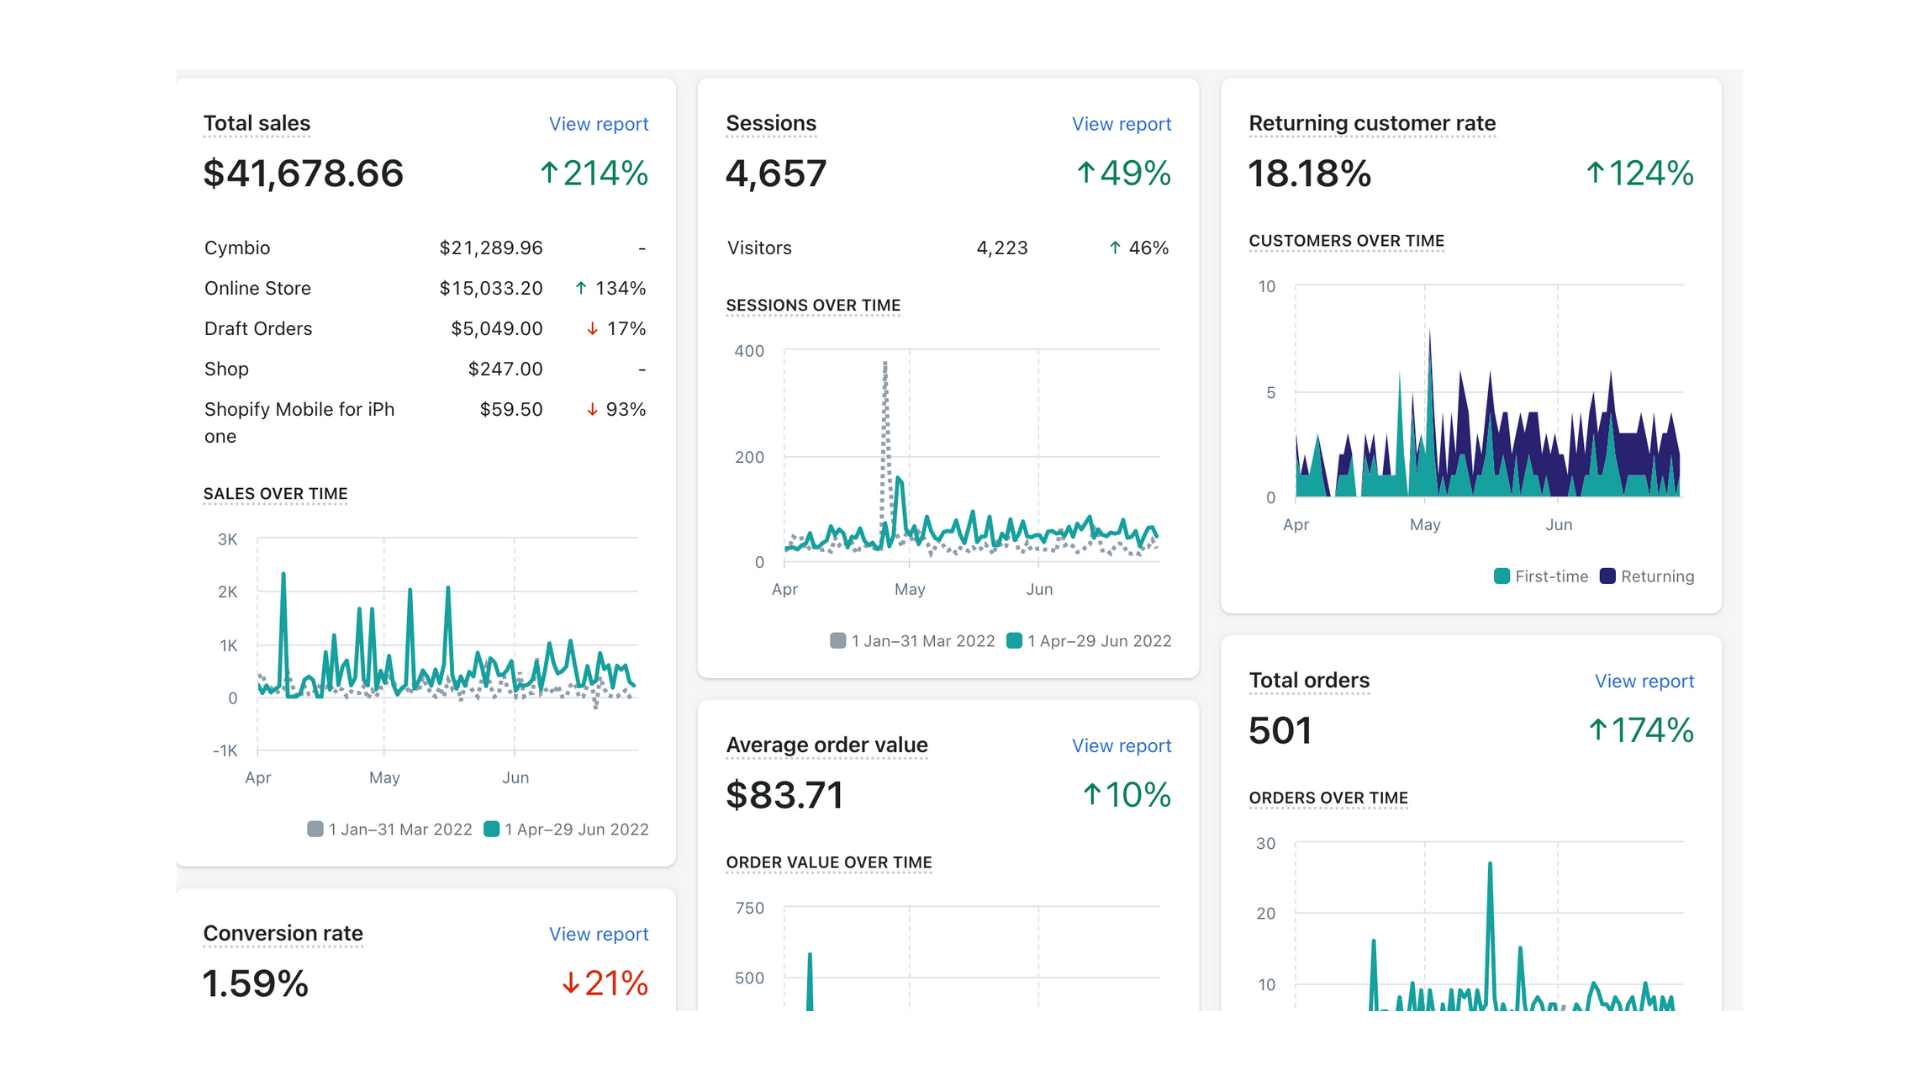Select the Online Store sales row
The width and height of the screenshot is (1920, 1080).
425,288
